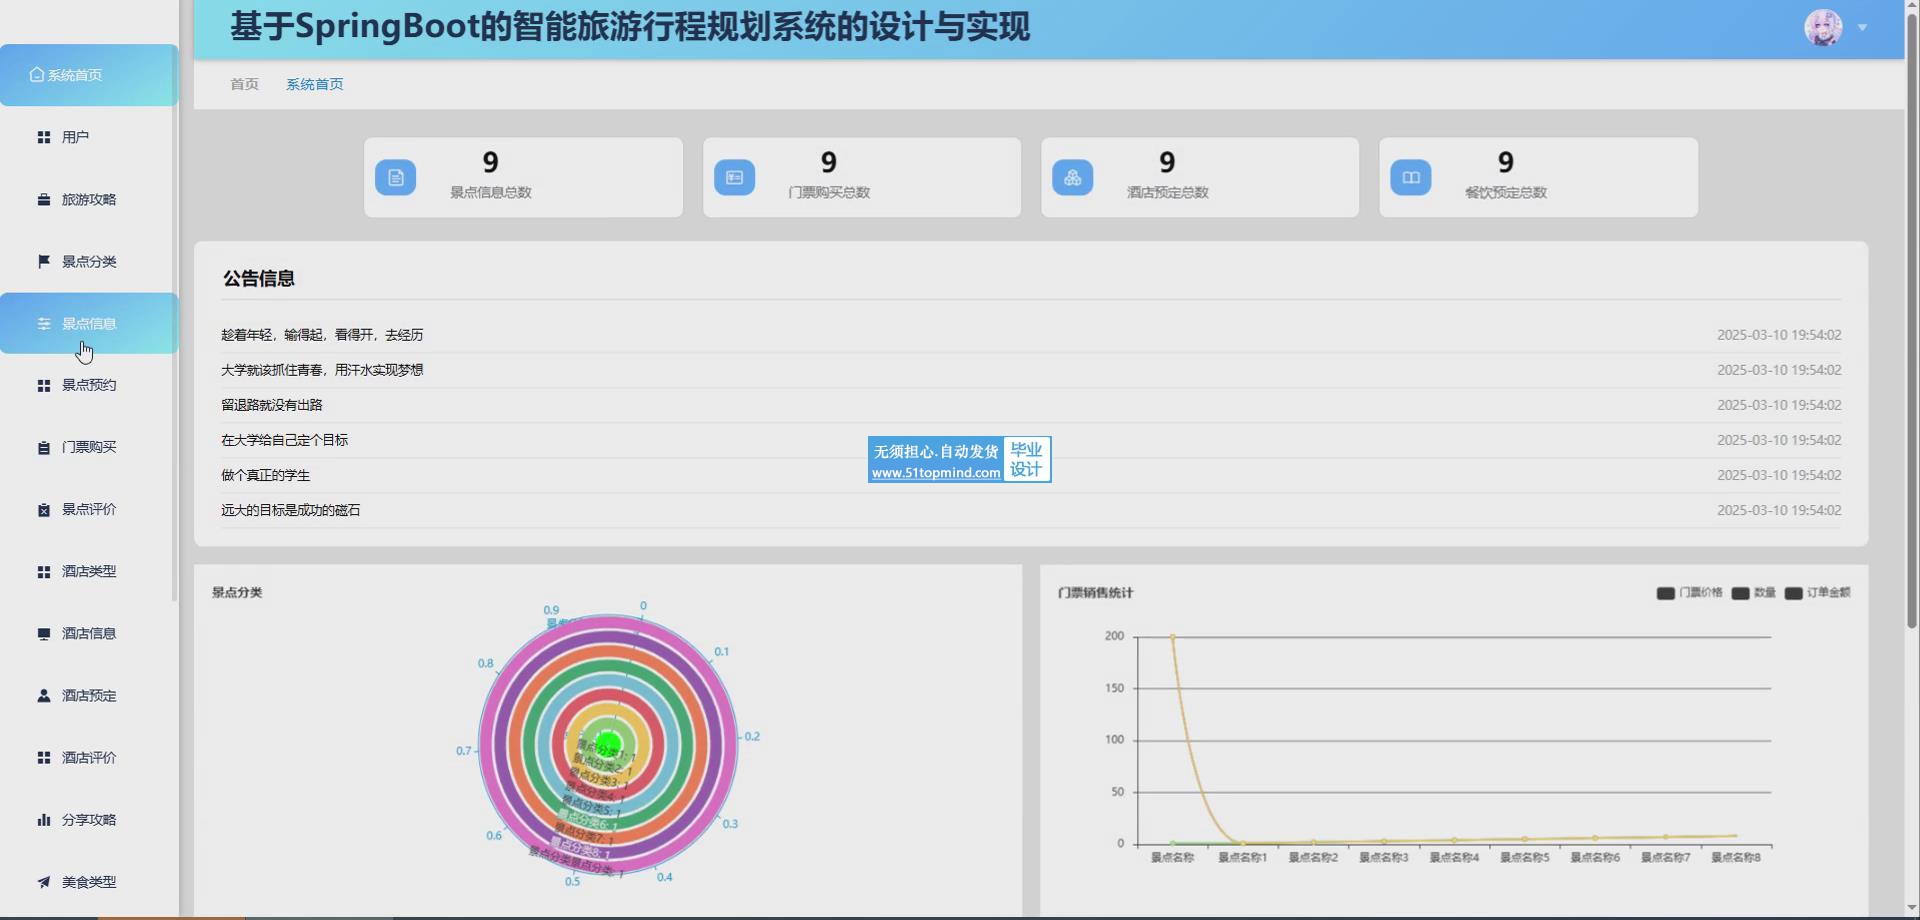The height and width of the screenshot is (920, 1920).
Task: Click the 首页 breadcrumb link
Action: pyautogui.click(x=244, y=84)
